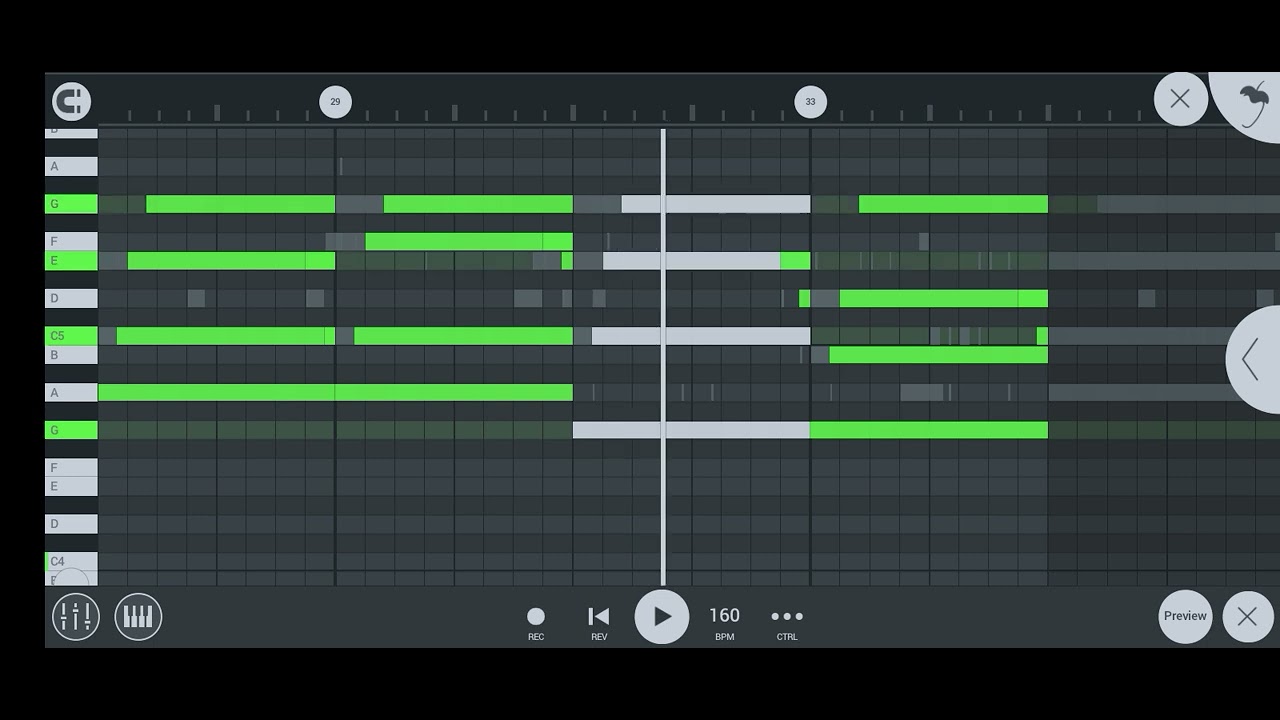The height and width of the screenshot is (720, 1280).
Task: Select the white selected E note
Action: click(x=691, y=261)
